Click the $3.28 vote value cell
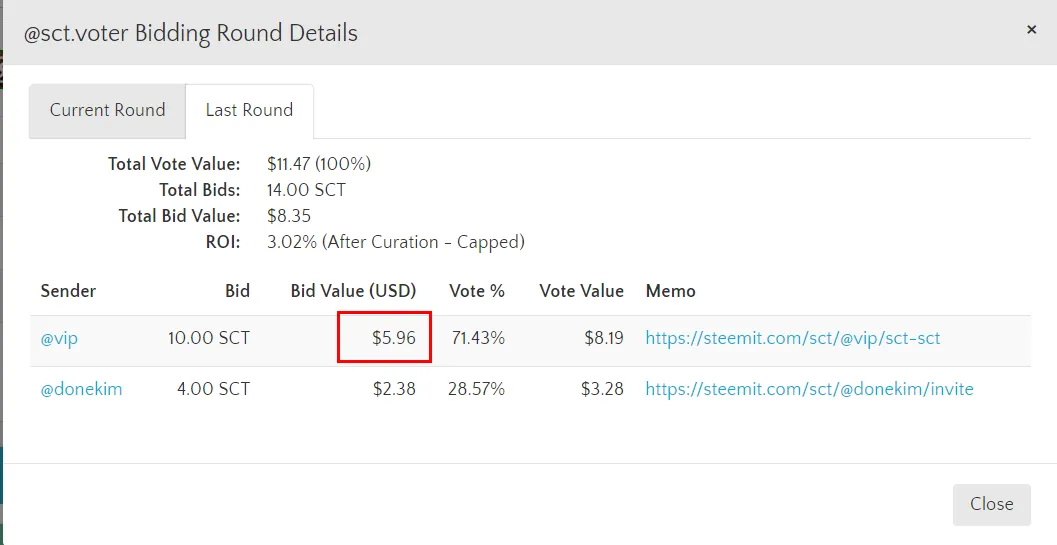 (602, 389)
